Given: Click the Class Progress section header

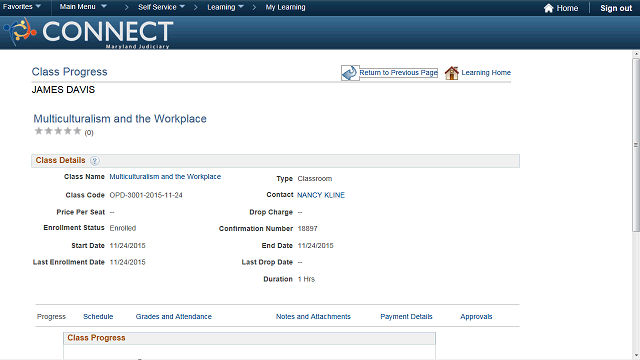Looking at the screenshot, I should (x=249, y=338).
